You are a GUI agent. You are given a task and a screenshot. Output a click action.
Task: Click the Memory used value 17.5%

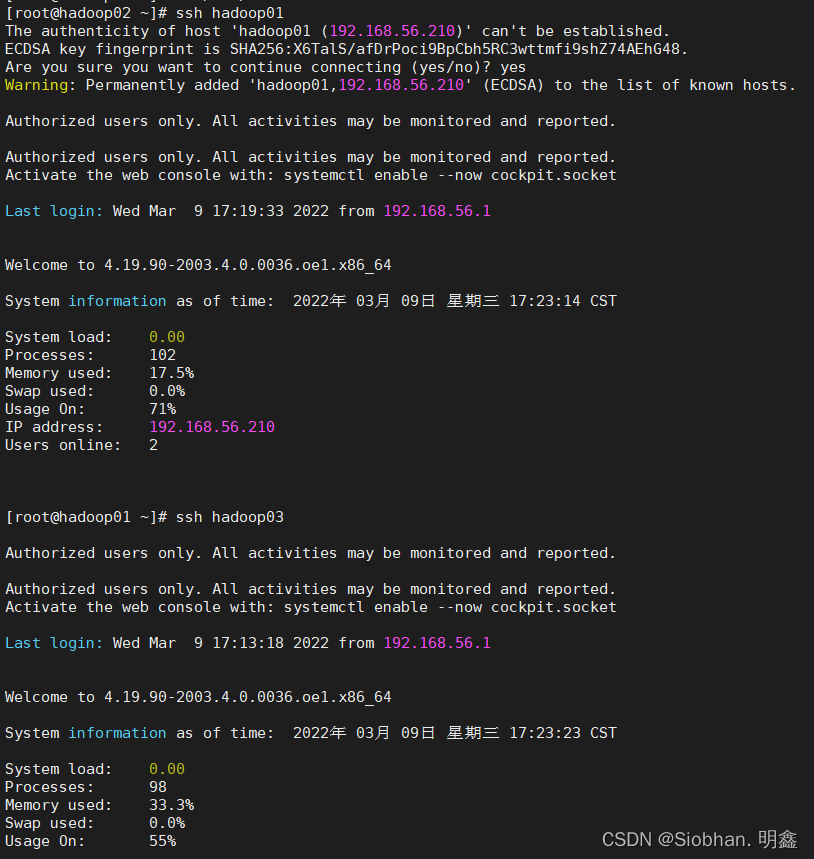click(x=171, y=373)
